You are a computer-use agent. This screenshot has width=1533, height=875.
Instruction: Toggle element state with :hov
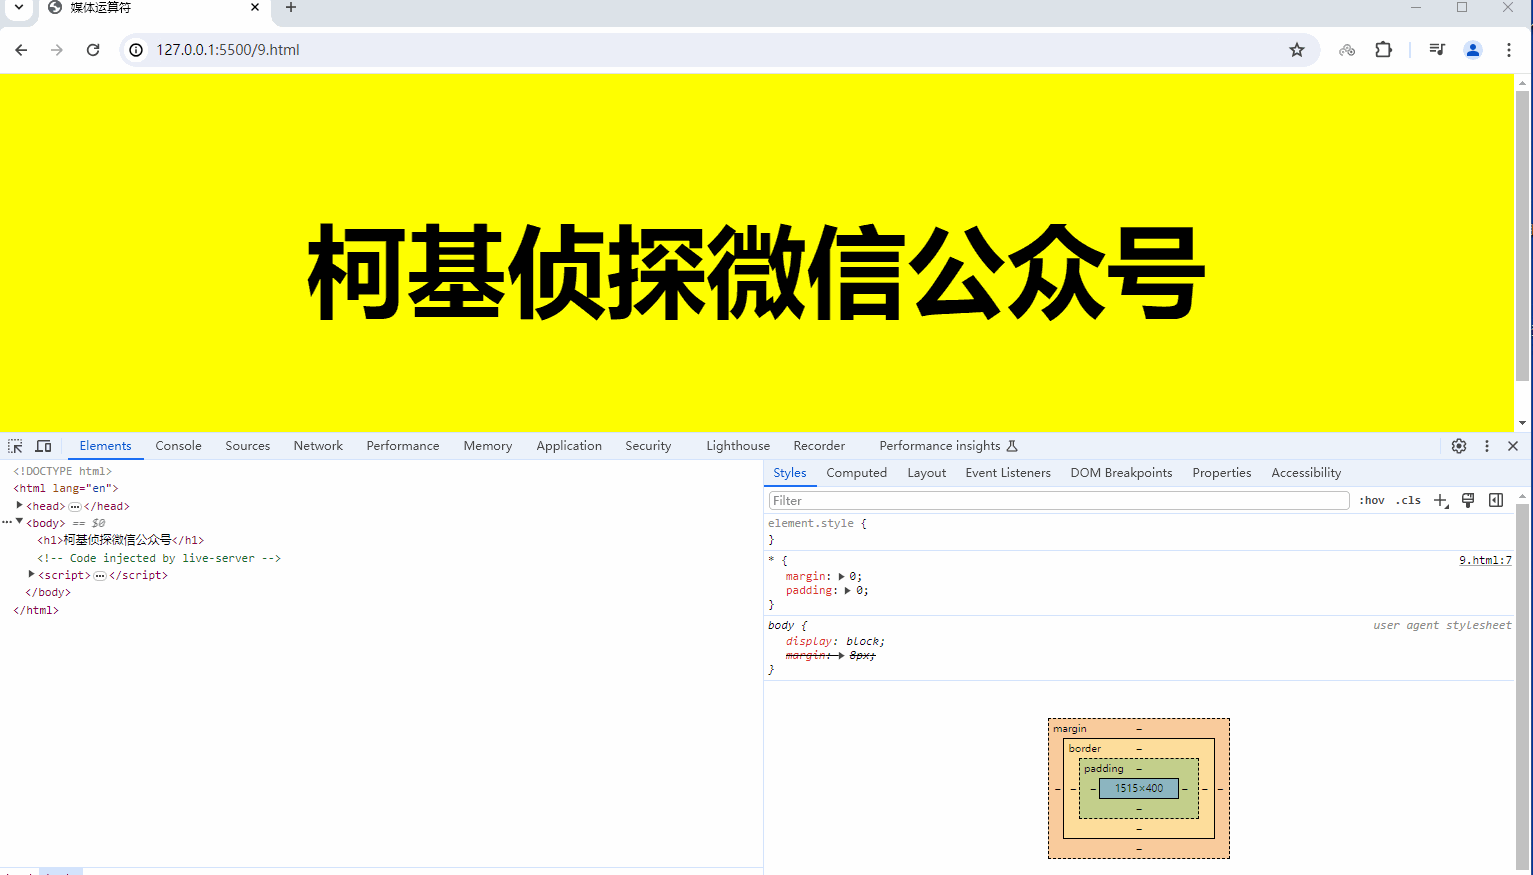pyautogui.click(x=1372, y=500)
